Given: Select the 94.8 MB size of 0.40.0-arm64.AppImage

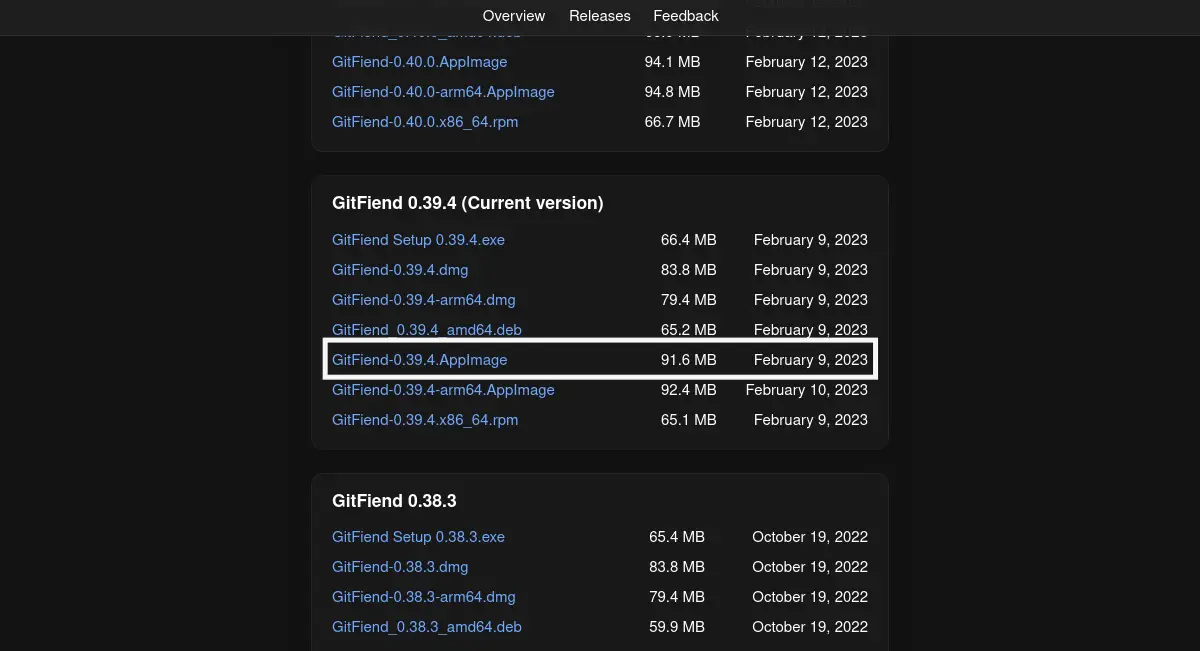Looking at the screenshot, I should 673,92.
